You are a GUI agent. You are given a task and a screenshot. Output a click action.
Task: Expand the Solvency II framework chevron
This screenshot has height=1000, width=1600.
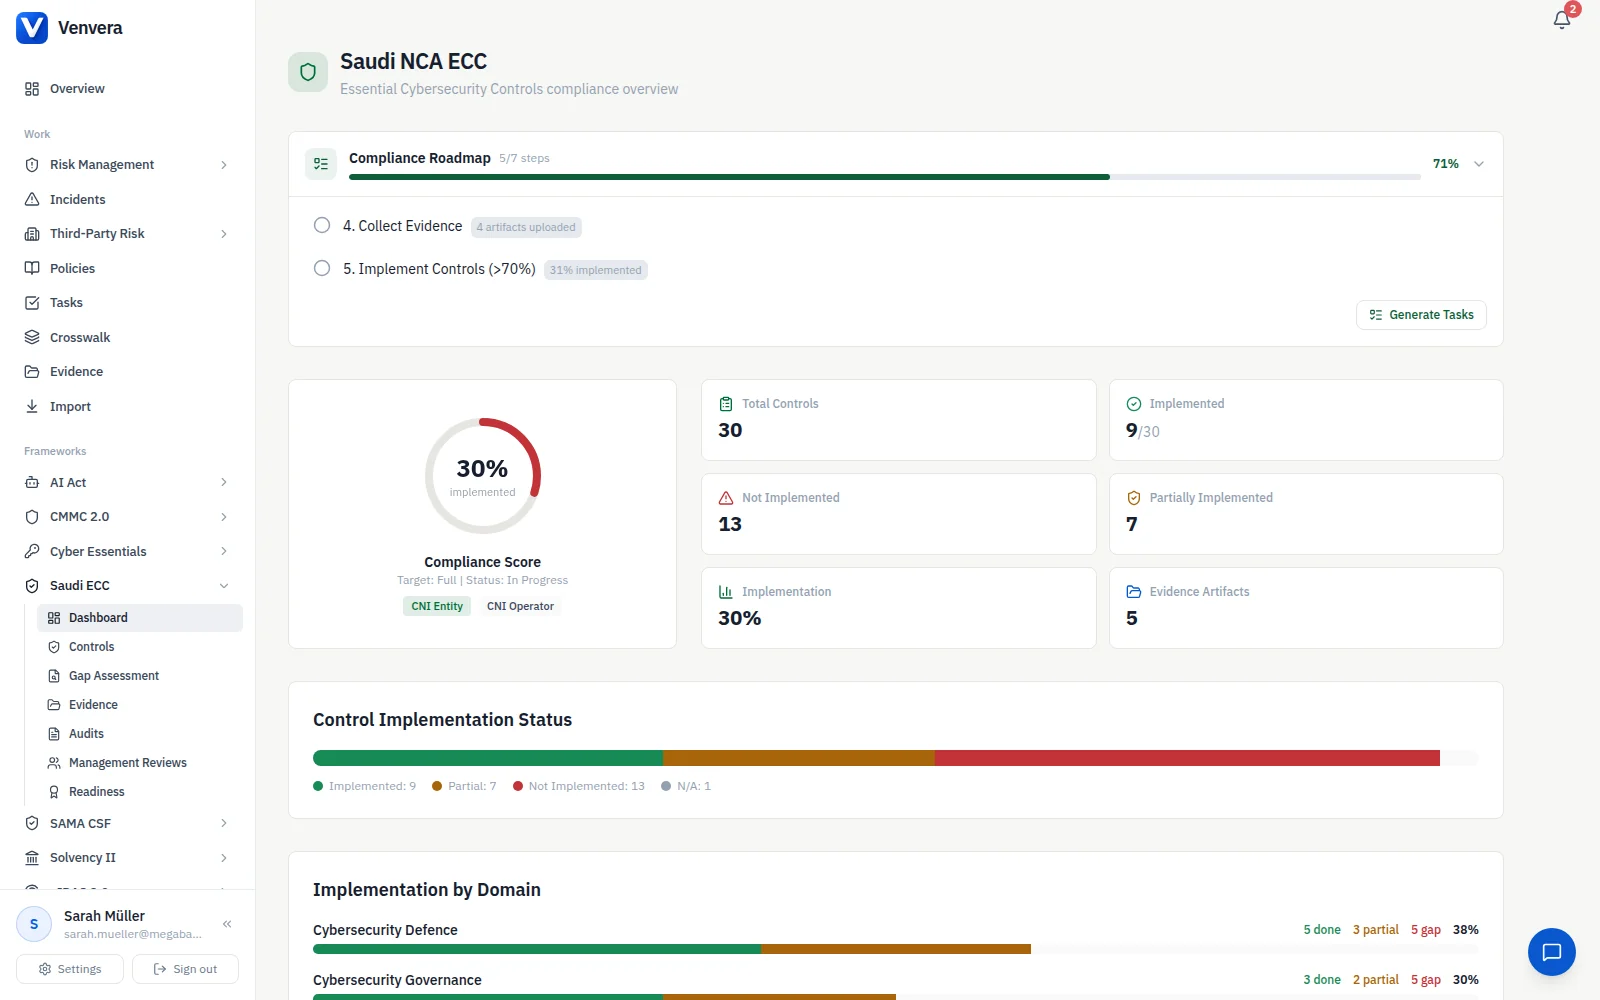[x=224, y=858]
